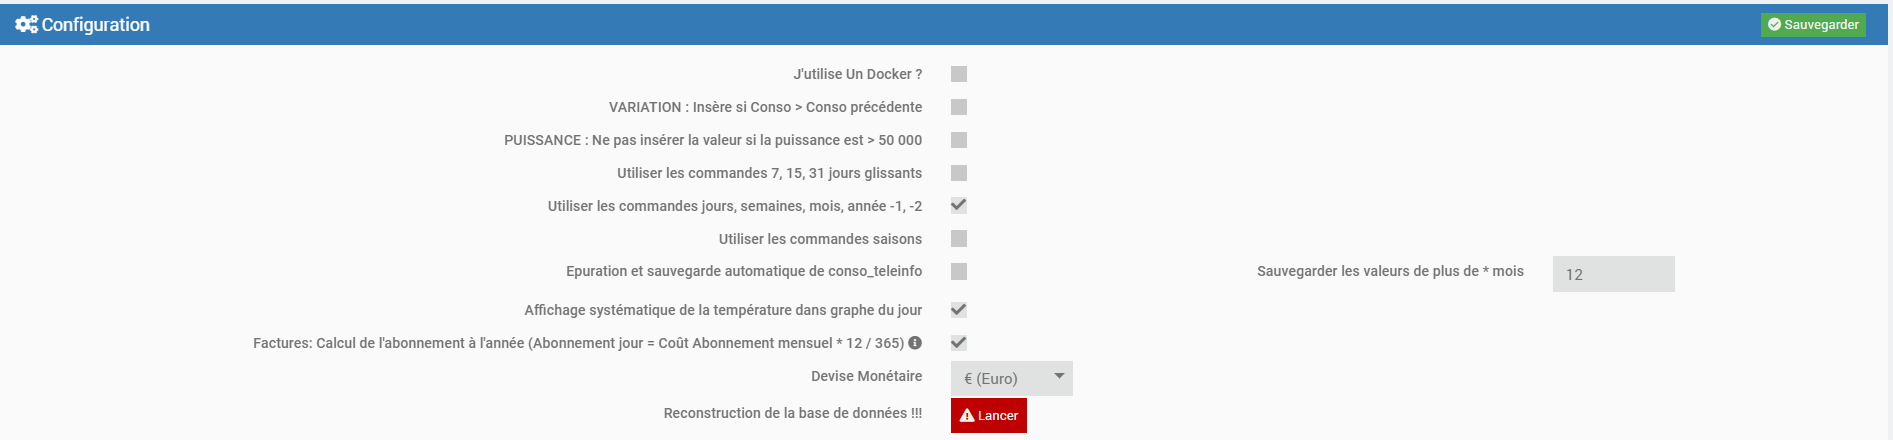This screenshot has height=440, width=1893.
Task: Open the Devise Monétaire dropdown
Action: [x=1010, y=379]
